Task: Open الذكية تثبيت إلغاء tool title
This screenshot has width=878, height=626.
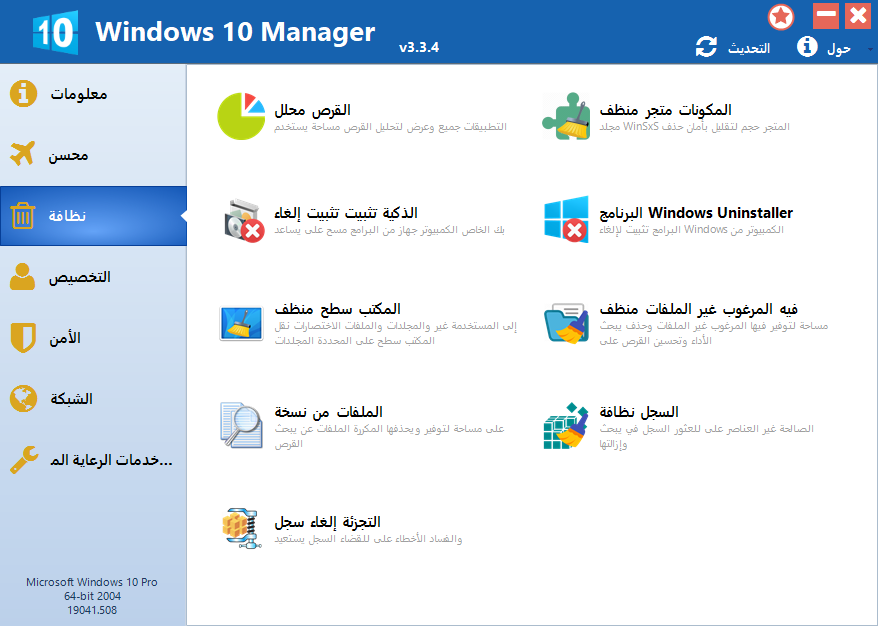Action: coord(345,213)
